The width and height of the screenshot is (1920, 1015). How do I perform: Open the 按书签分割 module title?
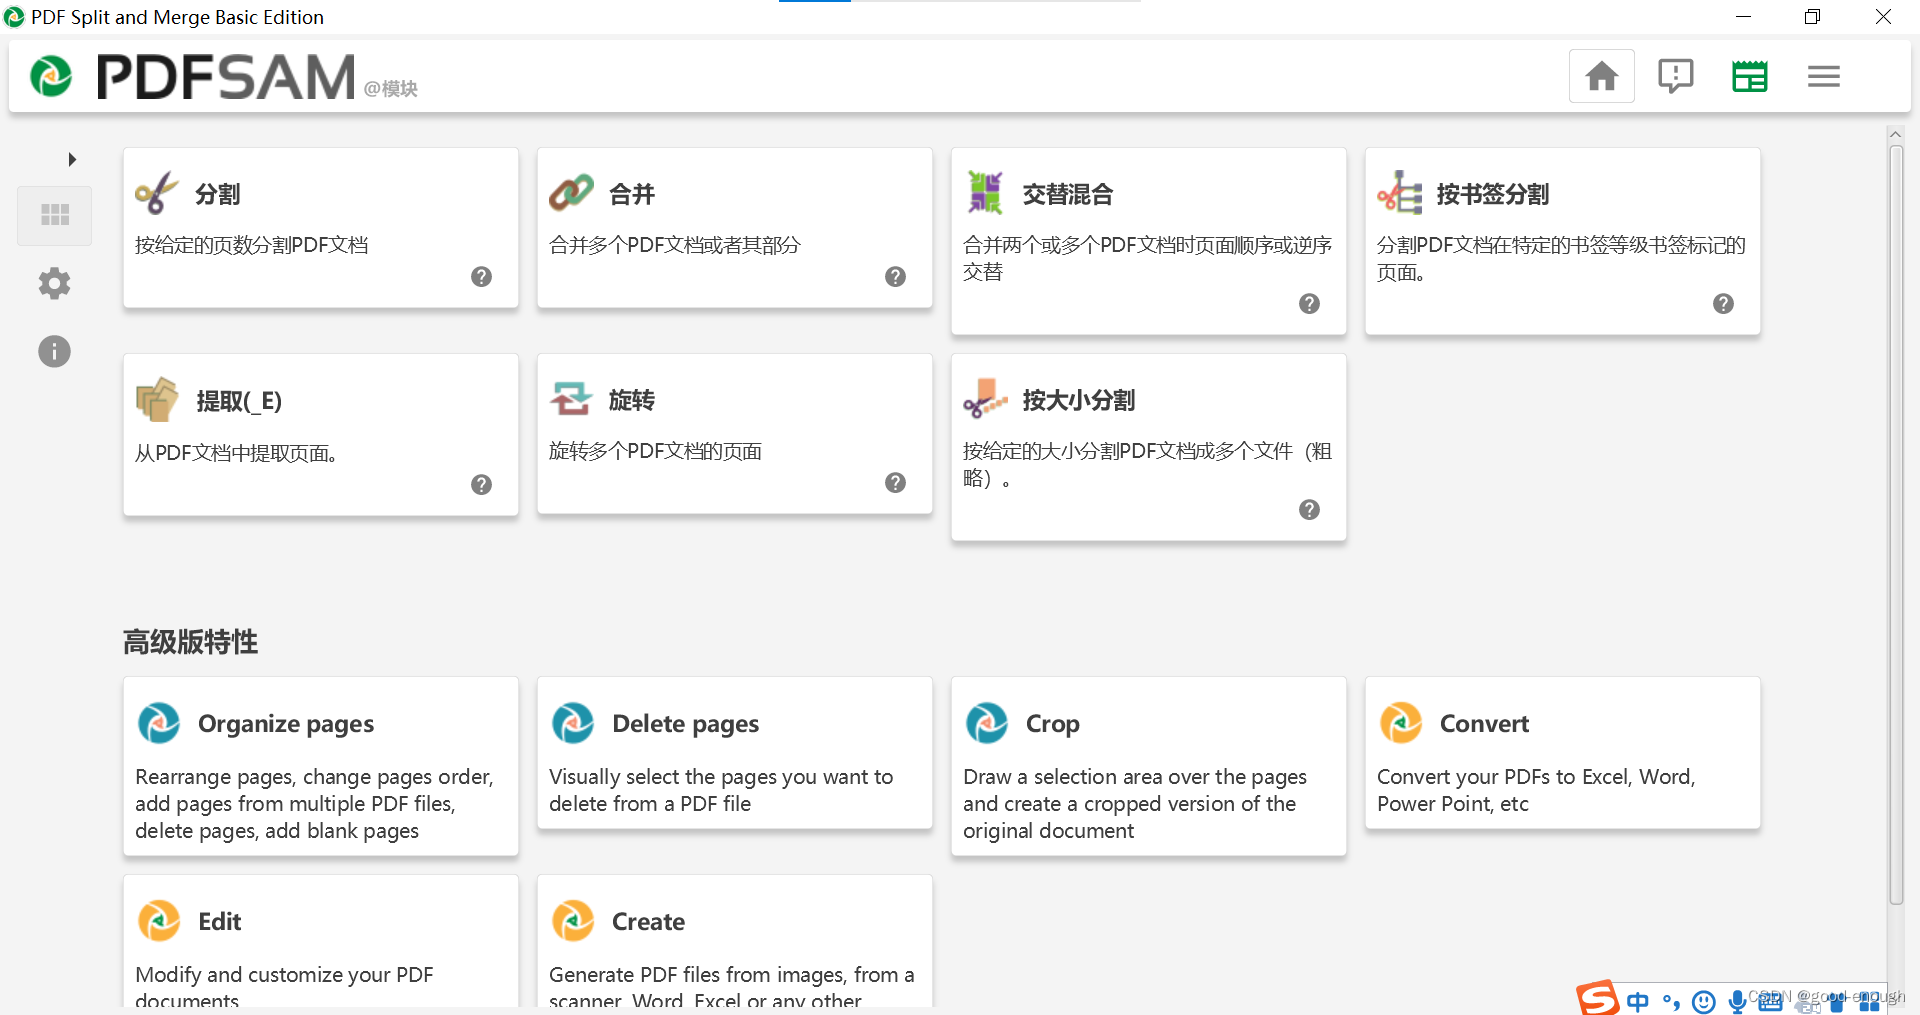[x=1493, y=194]
